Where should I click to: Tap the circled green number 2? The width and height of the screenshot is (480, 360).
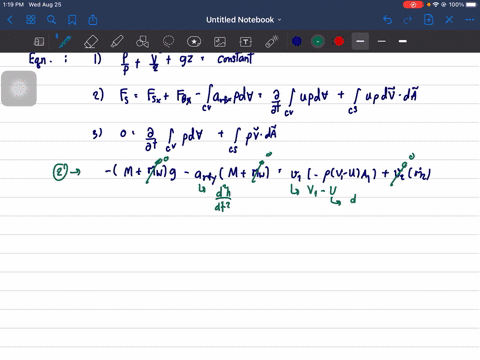click(60, 172)
